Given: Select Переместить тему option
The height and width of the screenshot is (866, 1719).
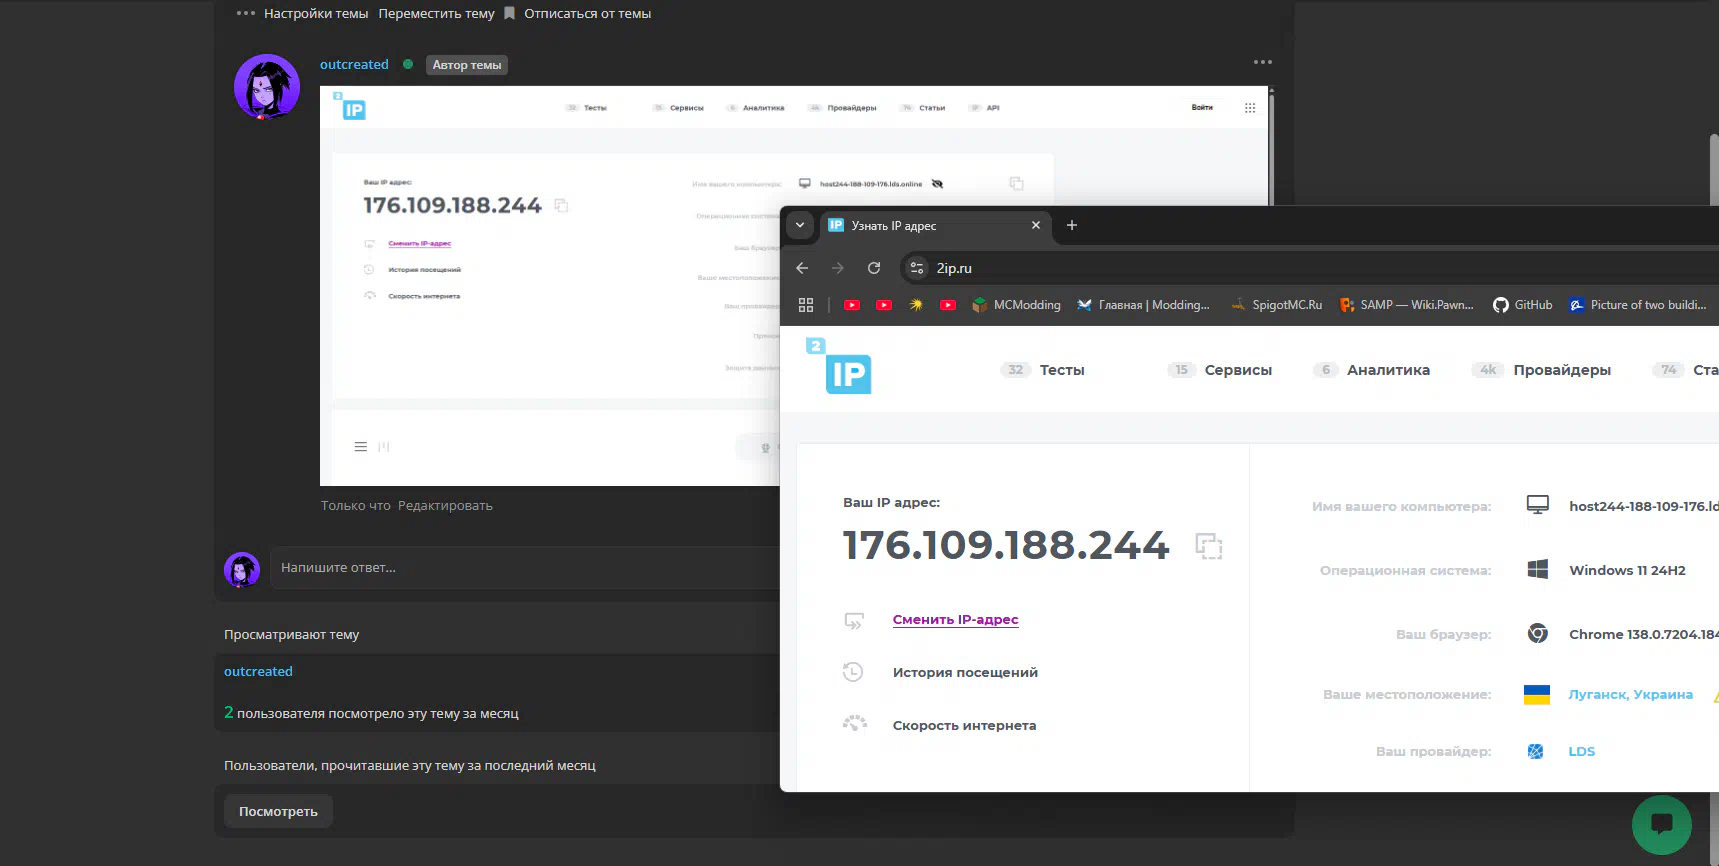Looking at the screenshot, I should 436,13.
